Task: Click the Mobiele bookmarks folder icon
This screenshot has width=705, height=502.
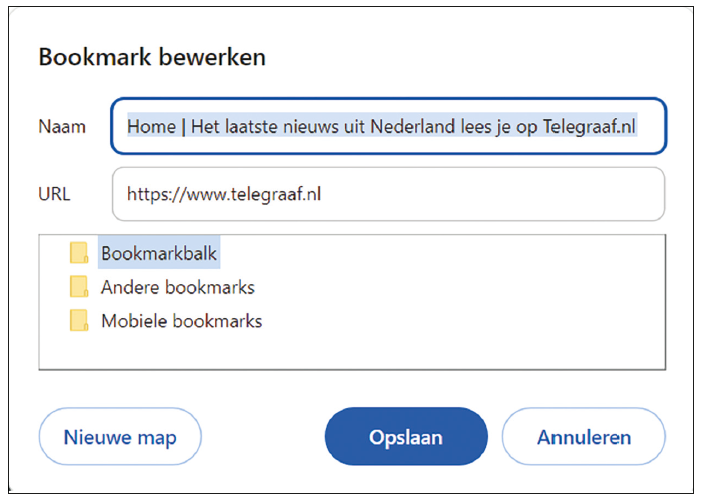Action: [79, 320]
